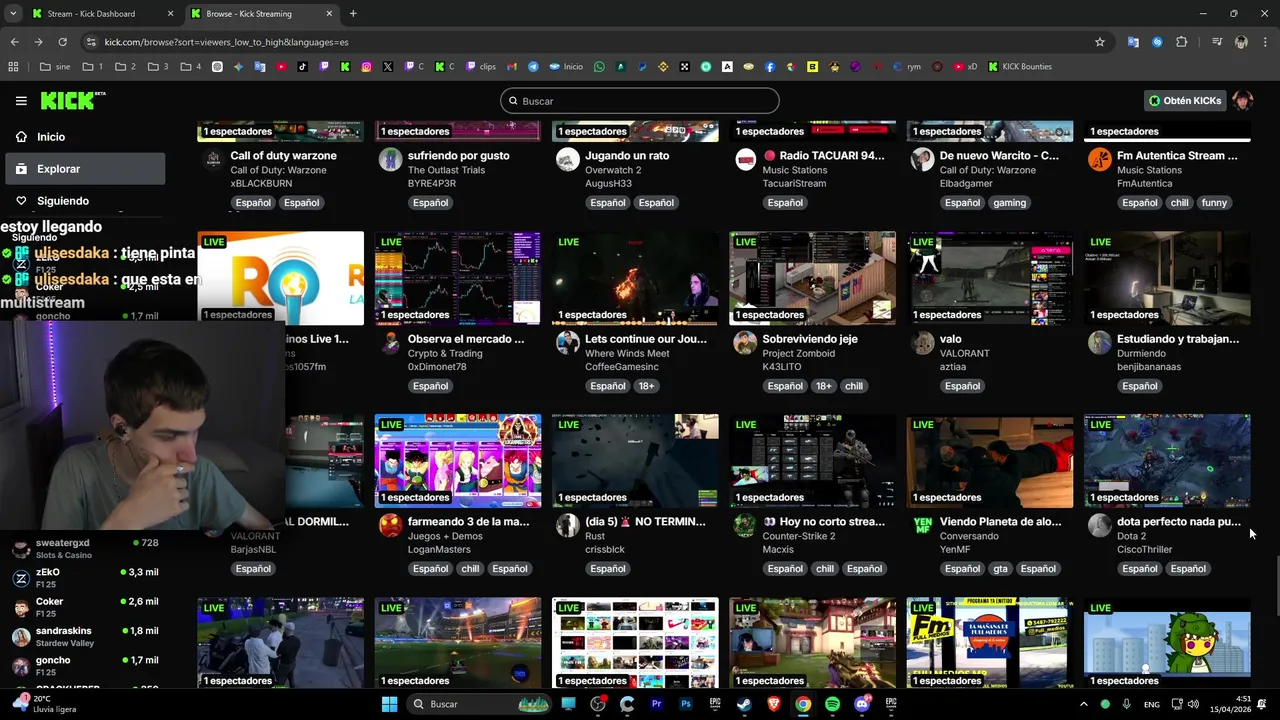Open the browser extensions puzzle icon
Screen dimensions: 1280x720
pyautogui.click(x=1182, y=42)
